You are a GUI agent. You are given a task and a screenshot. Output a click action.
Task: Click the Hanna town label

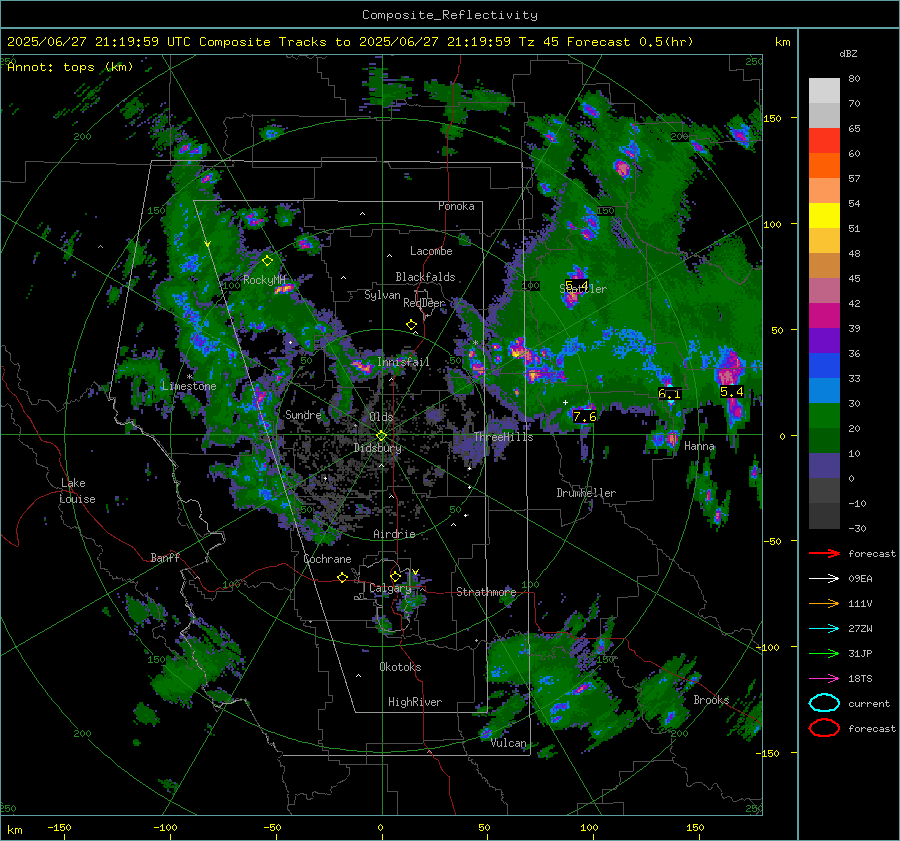click(699, 445)
